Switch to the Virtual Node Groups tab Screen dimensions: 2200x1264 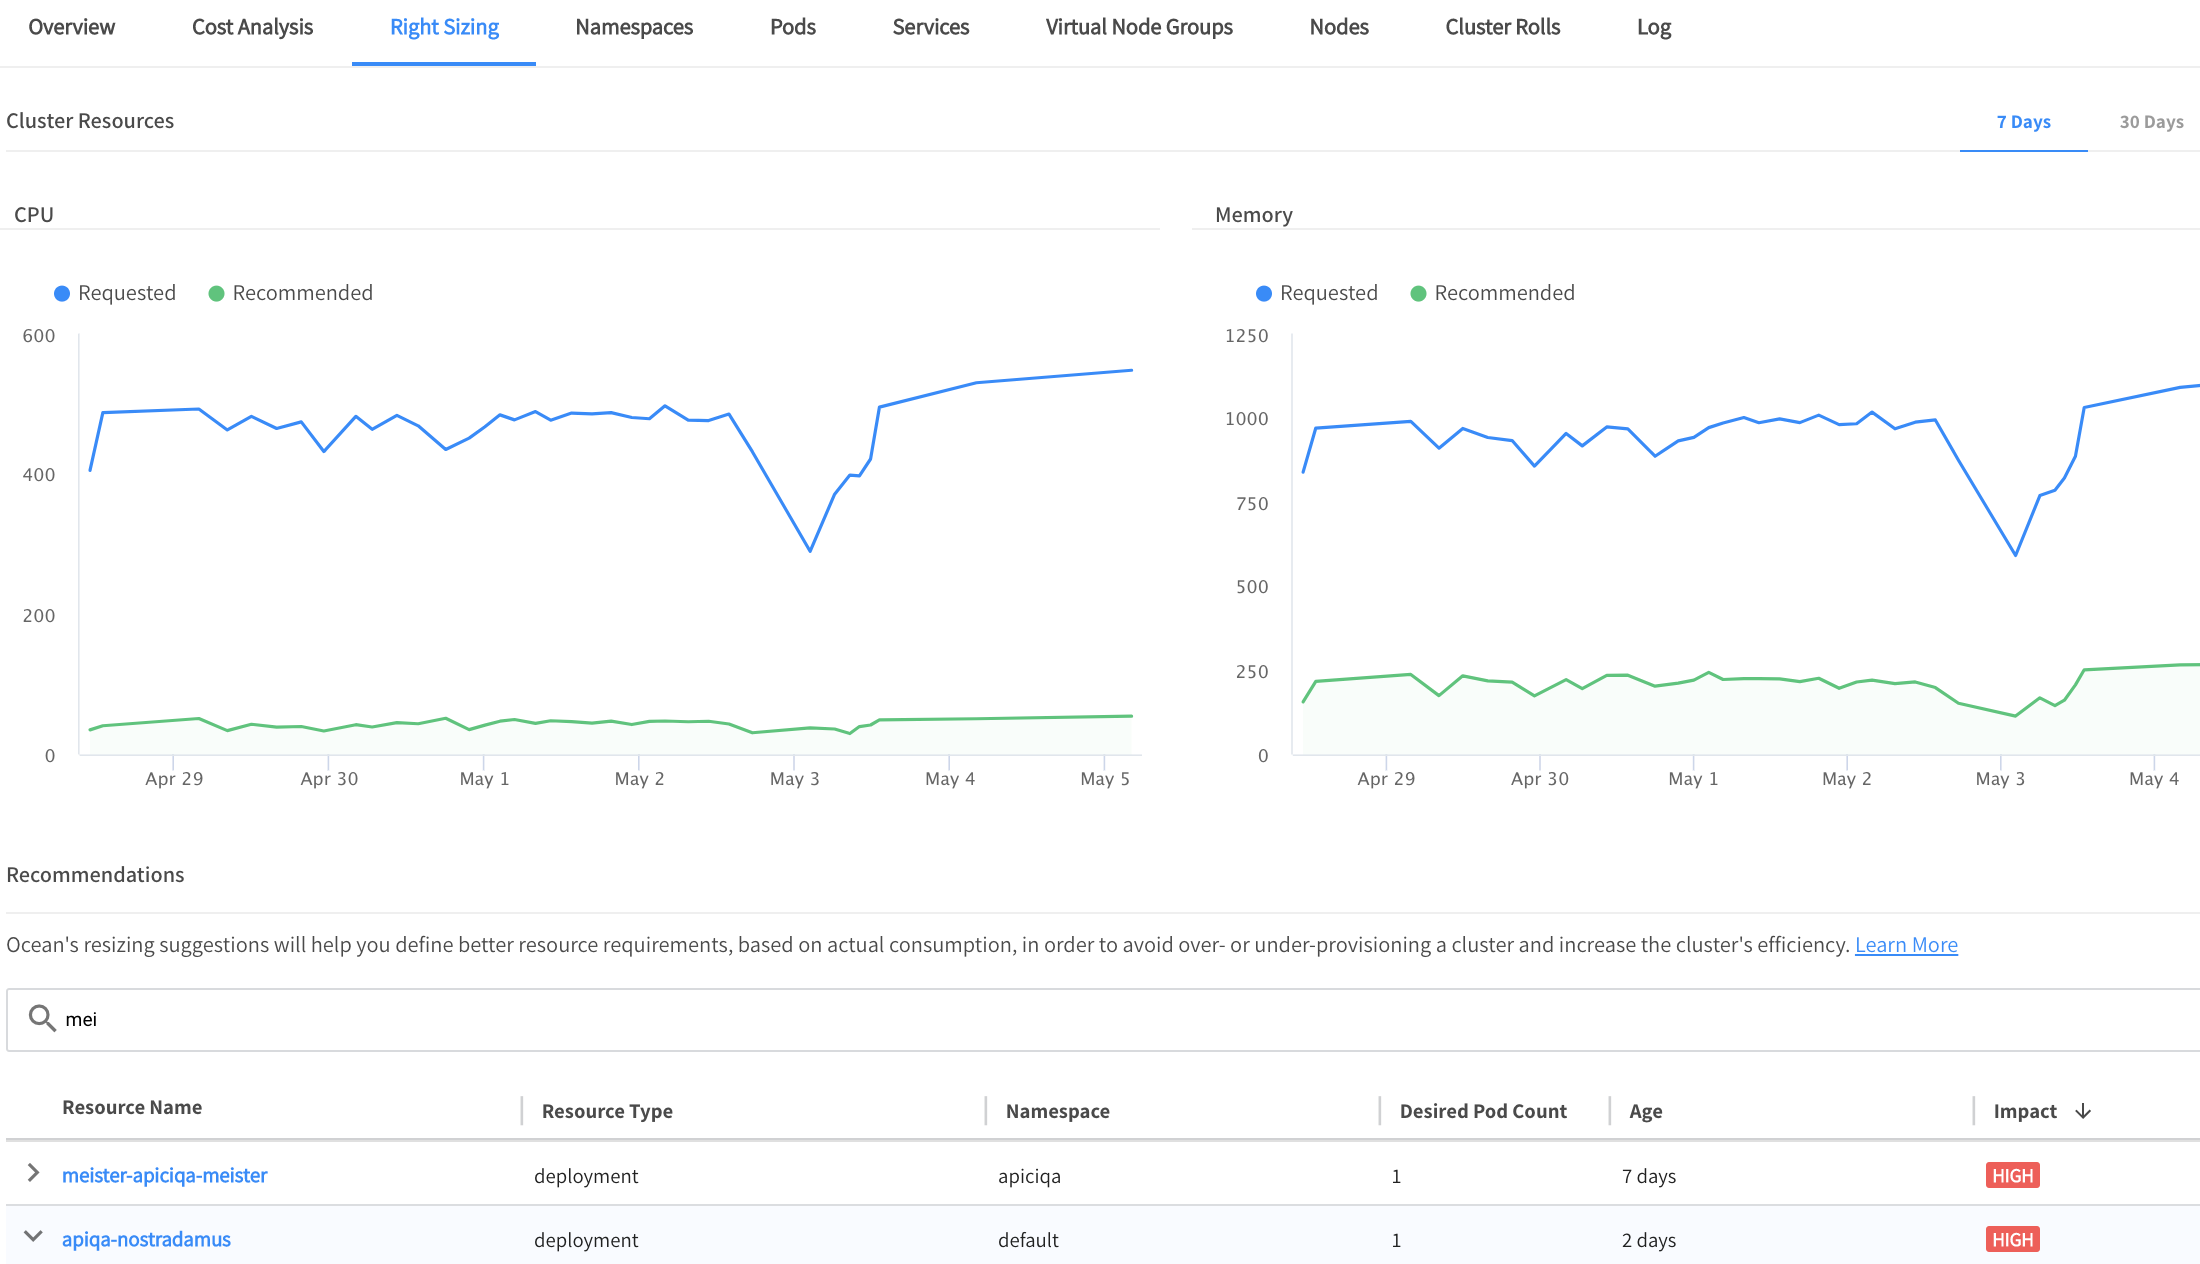pos(1139,27)
